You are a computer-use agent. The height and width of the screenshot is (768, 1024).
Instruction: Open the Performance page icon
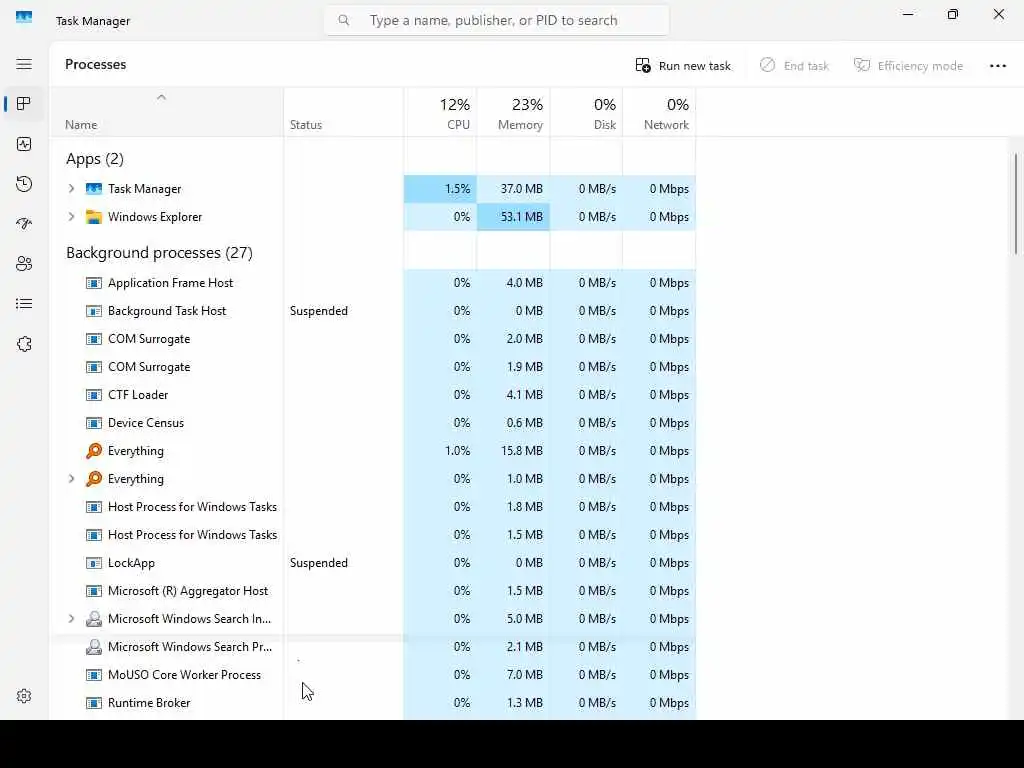click(x=24, y=144)
